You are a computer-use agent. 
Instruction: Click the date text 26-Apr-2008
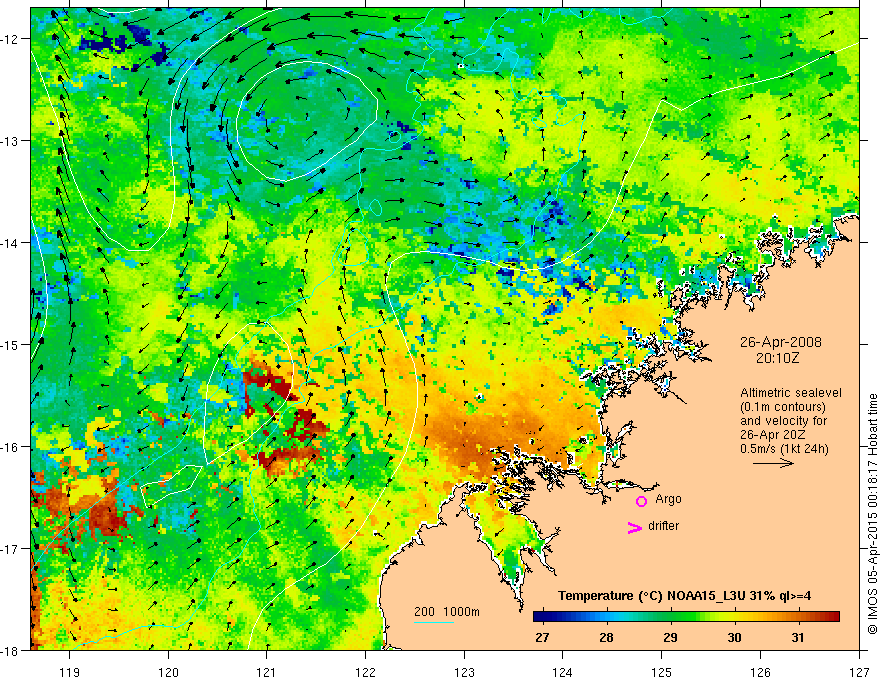[781, 342]
